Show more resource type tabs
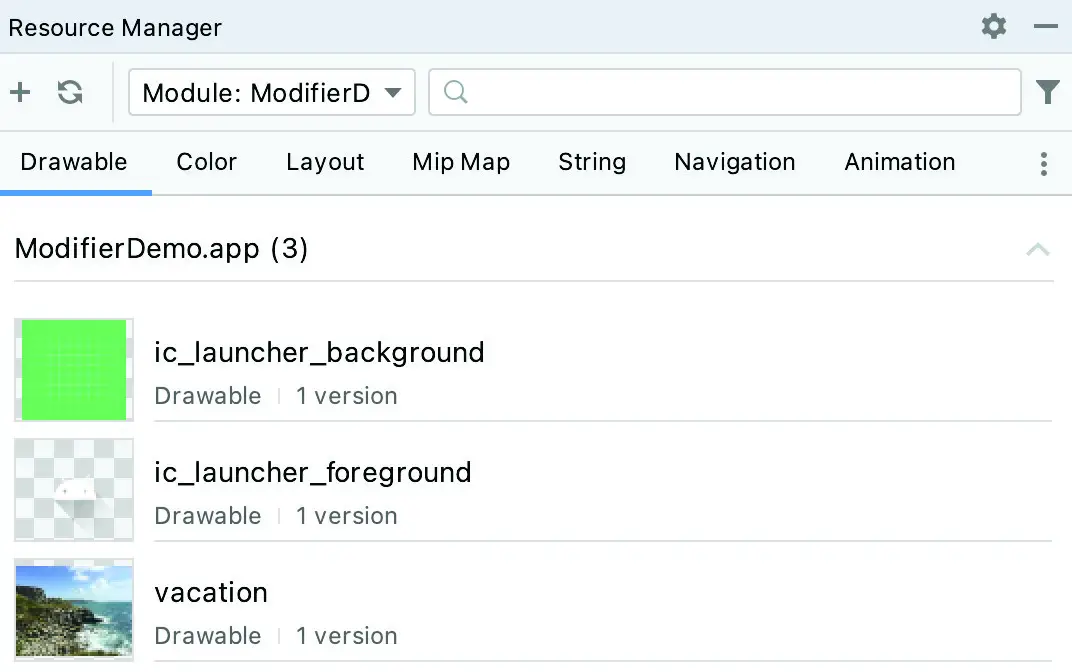This screenshot has width=1072, height=672. coord(1043,163)
